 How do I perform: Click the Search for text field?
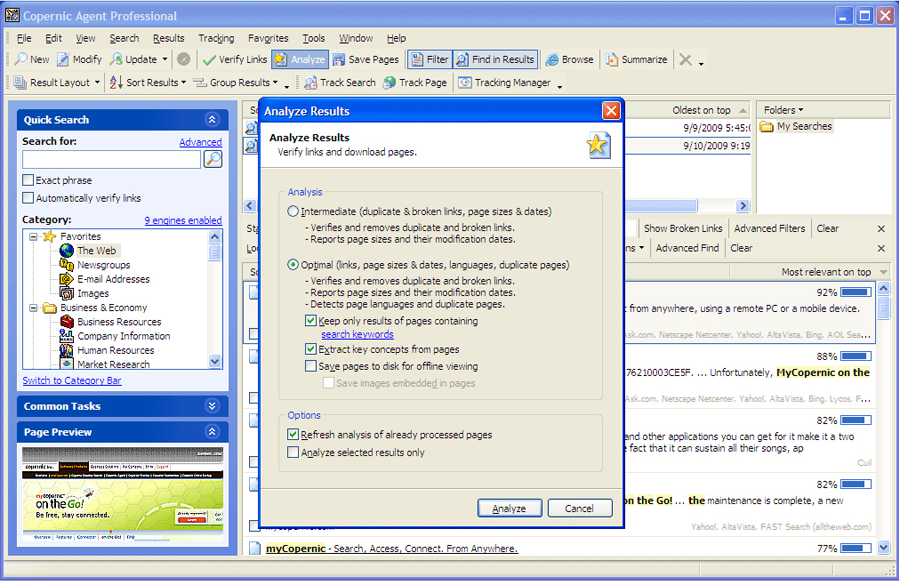111,160
